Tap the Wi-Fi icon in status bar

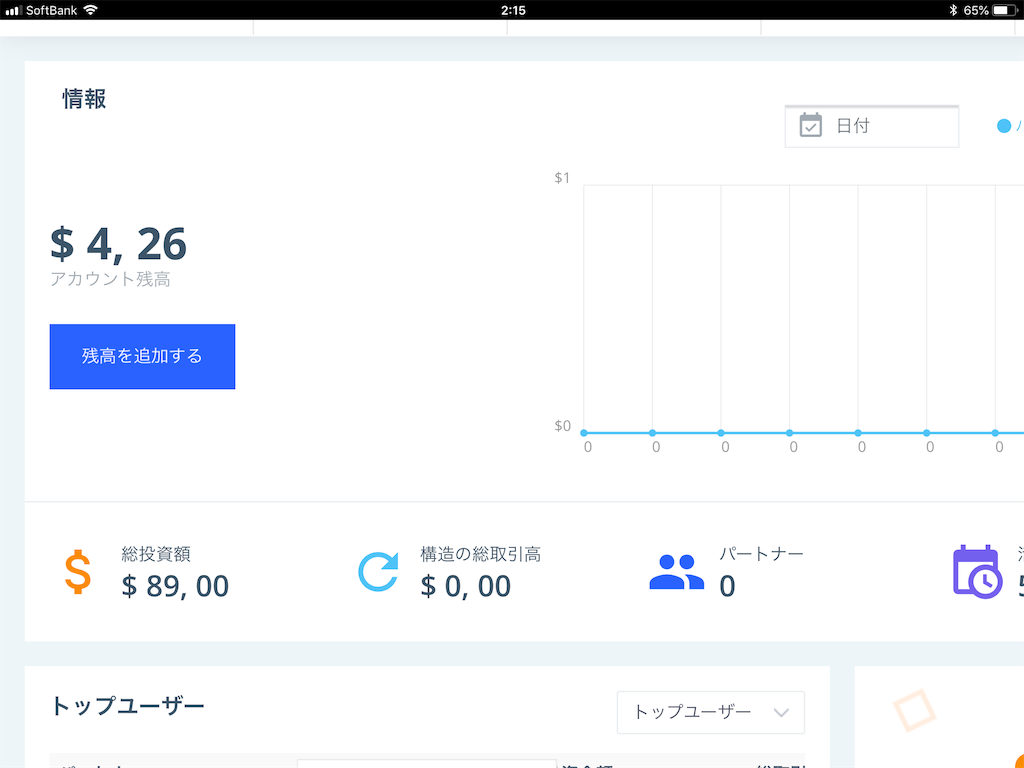[x=91, y=10]
